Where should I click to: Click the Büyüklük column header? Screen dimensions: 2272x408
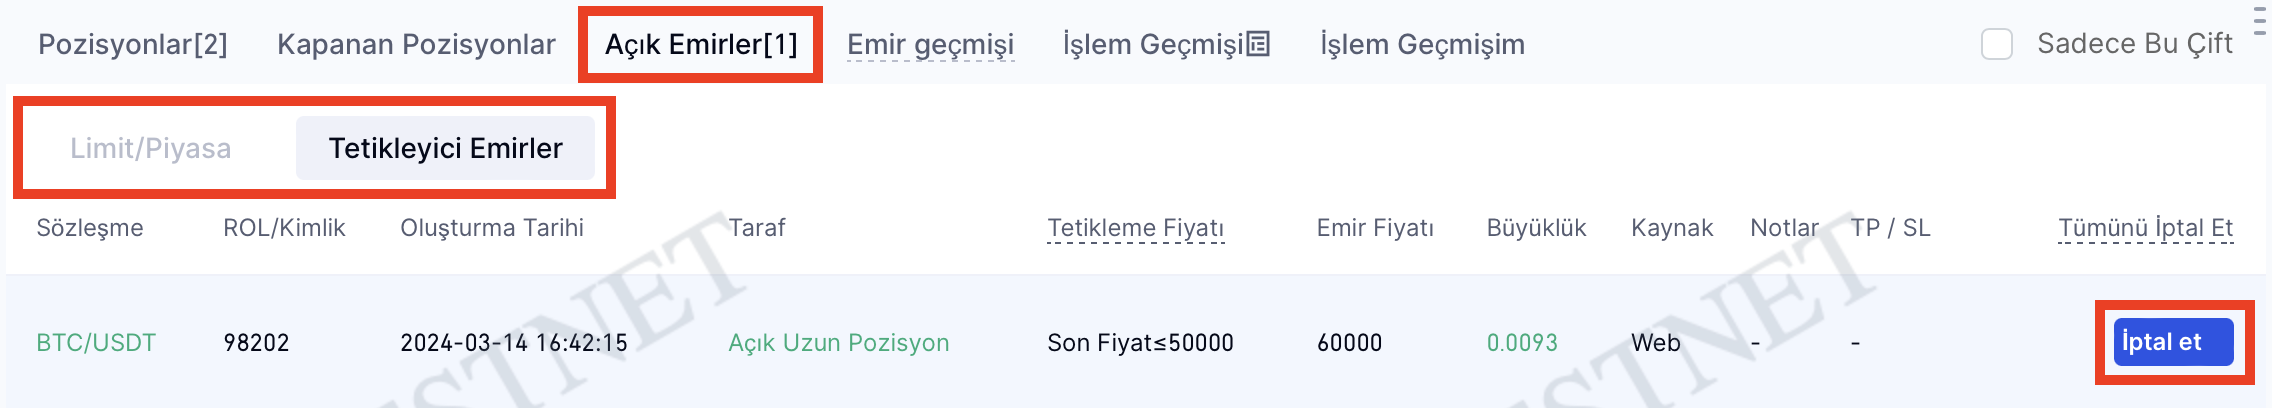(1536, 228)
